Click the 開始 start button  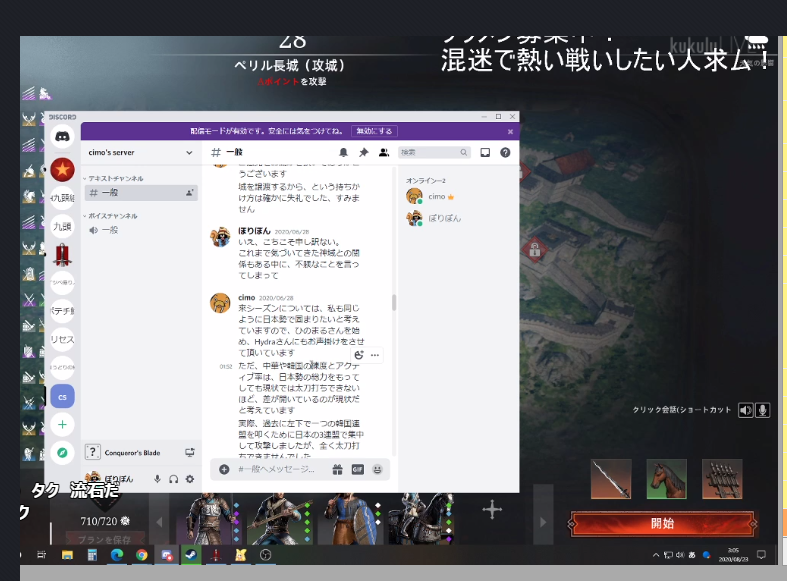663,524
